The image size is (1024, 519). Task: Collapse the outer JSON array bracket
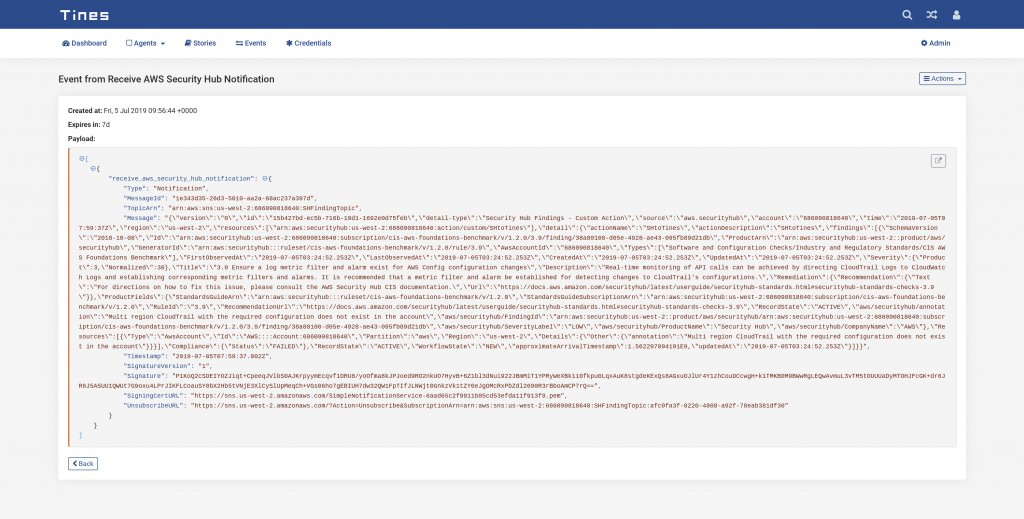tap(82, 159)
